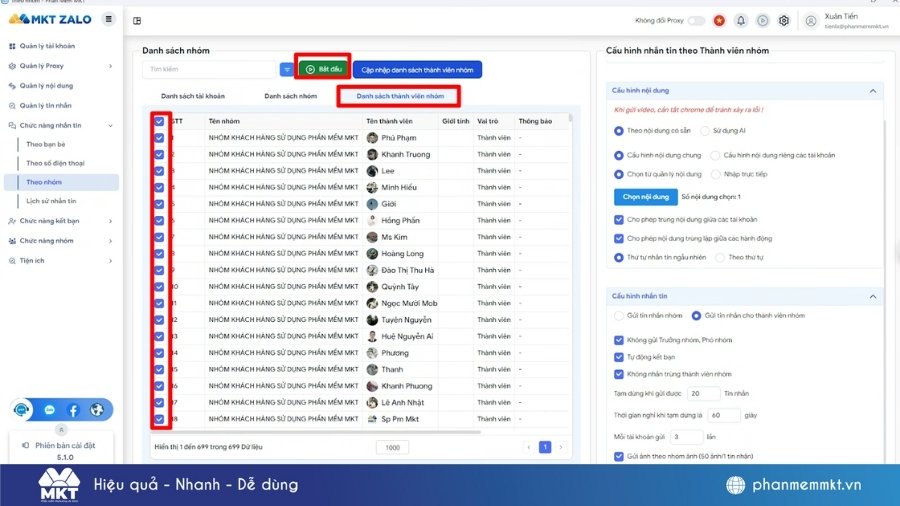Open Lịch sử nhắn tin submenu item
The height and width of the screenshot is (506, 900).
pos(51,201)
